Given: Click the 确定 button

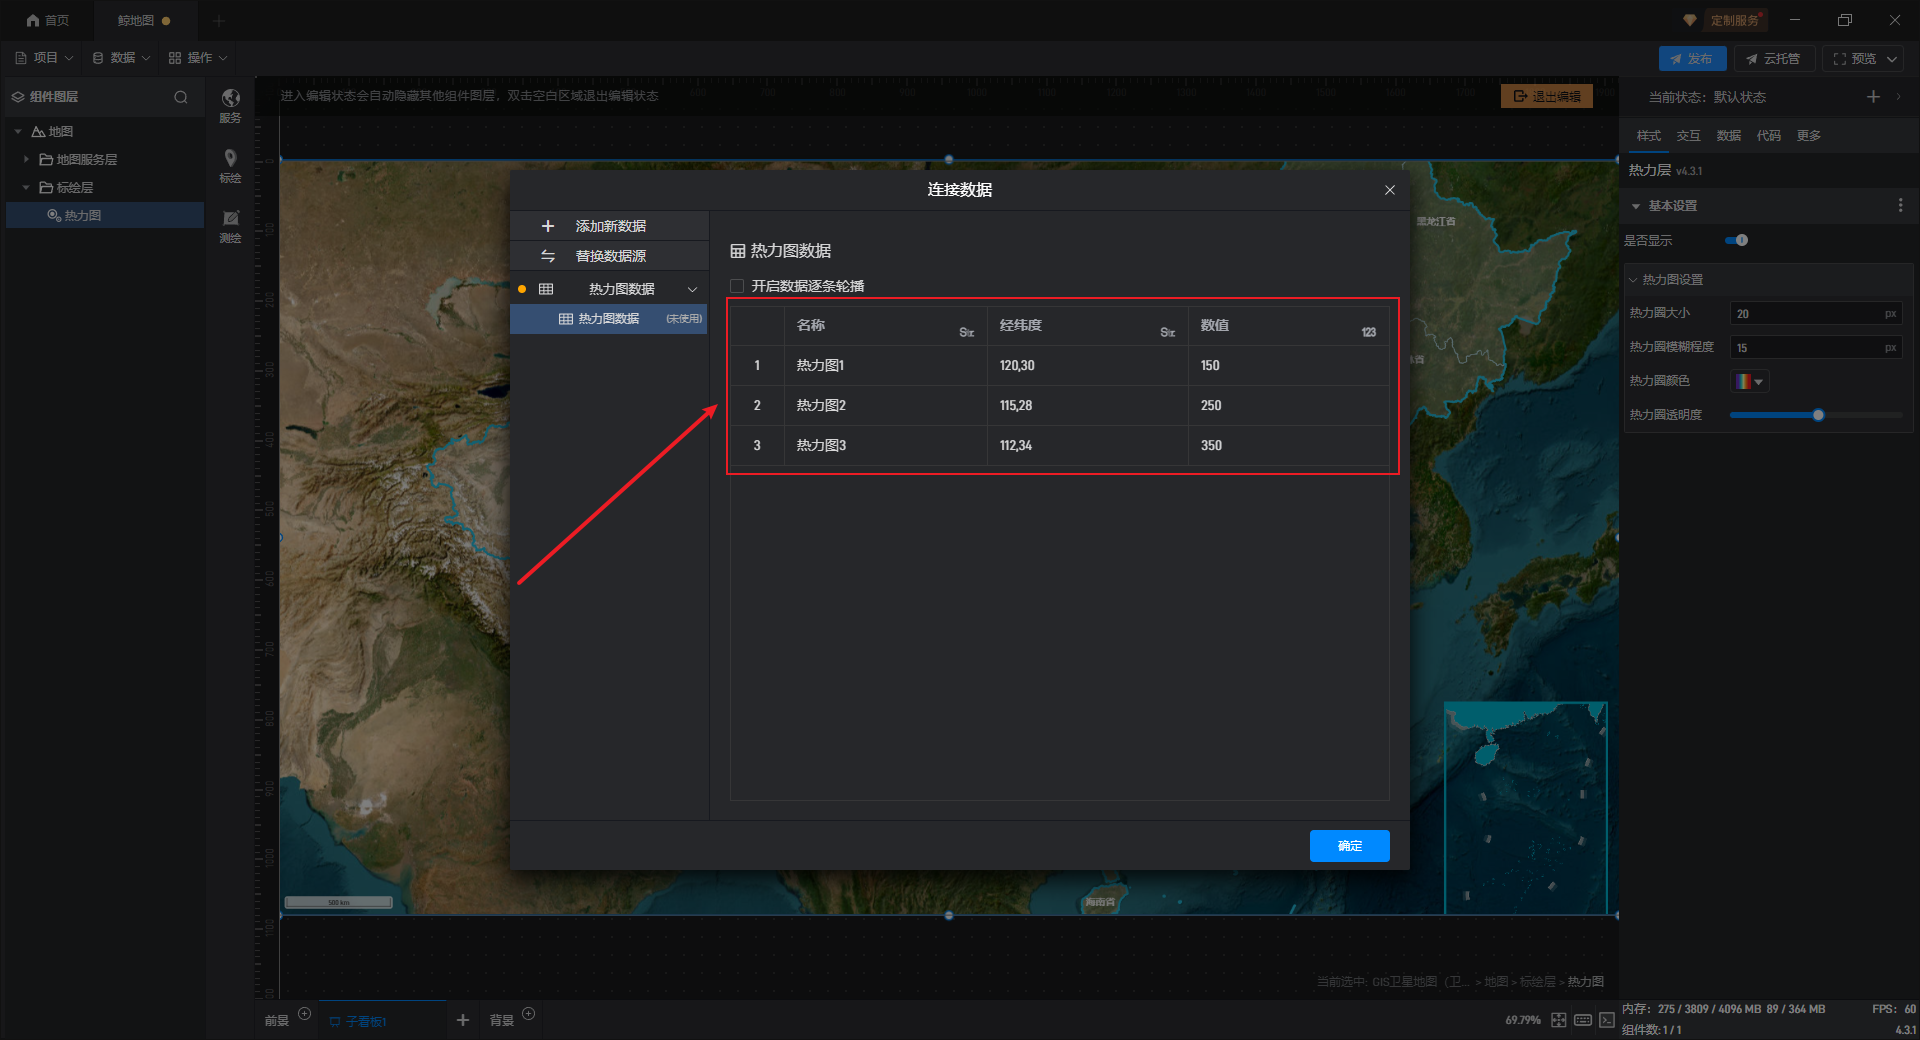Looking at the screenshot, I should click(1349, 846).
